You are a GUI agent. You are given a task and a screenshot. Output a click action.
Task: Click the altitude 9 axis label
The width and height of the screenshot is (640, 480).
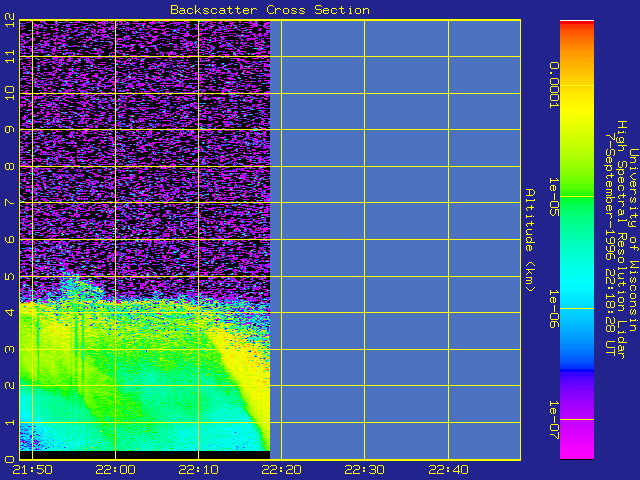click(x=10, y=129)
